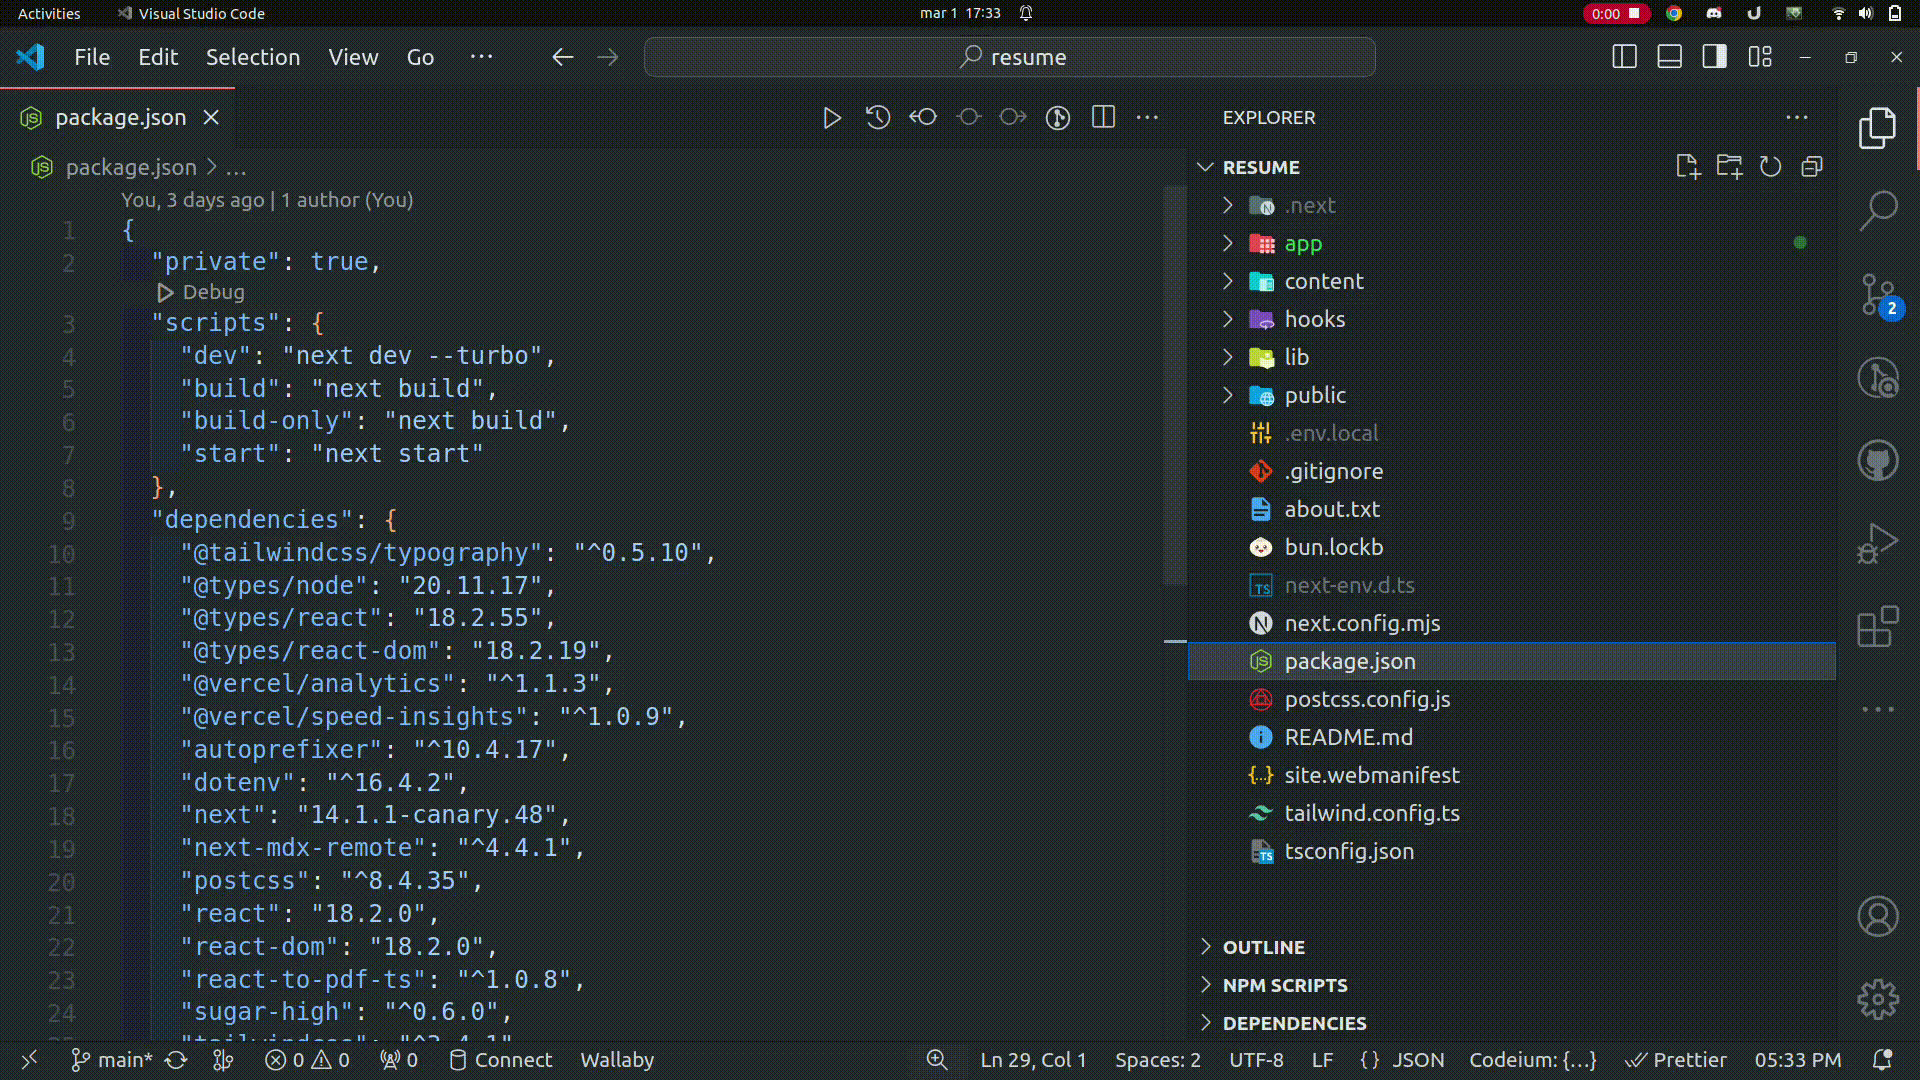Expand the NPM SCRIPTS section

click(1285, 985)
